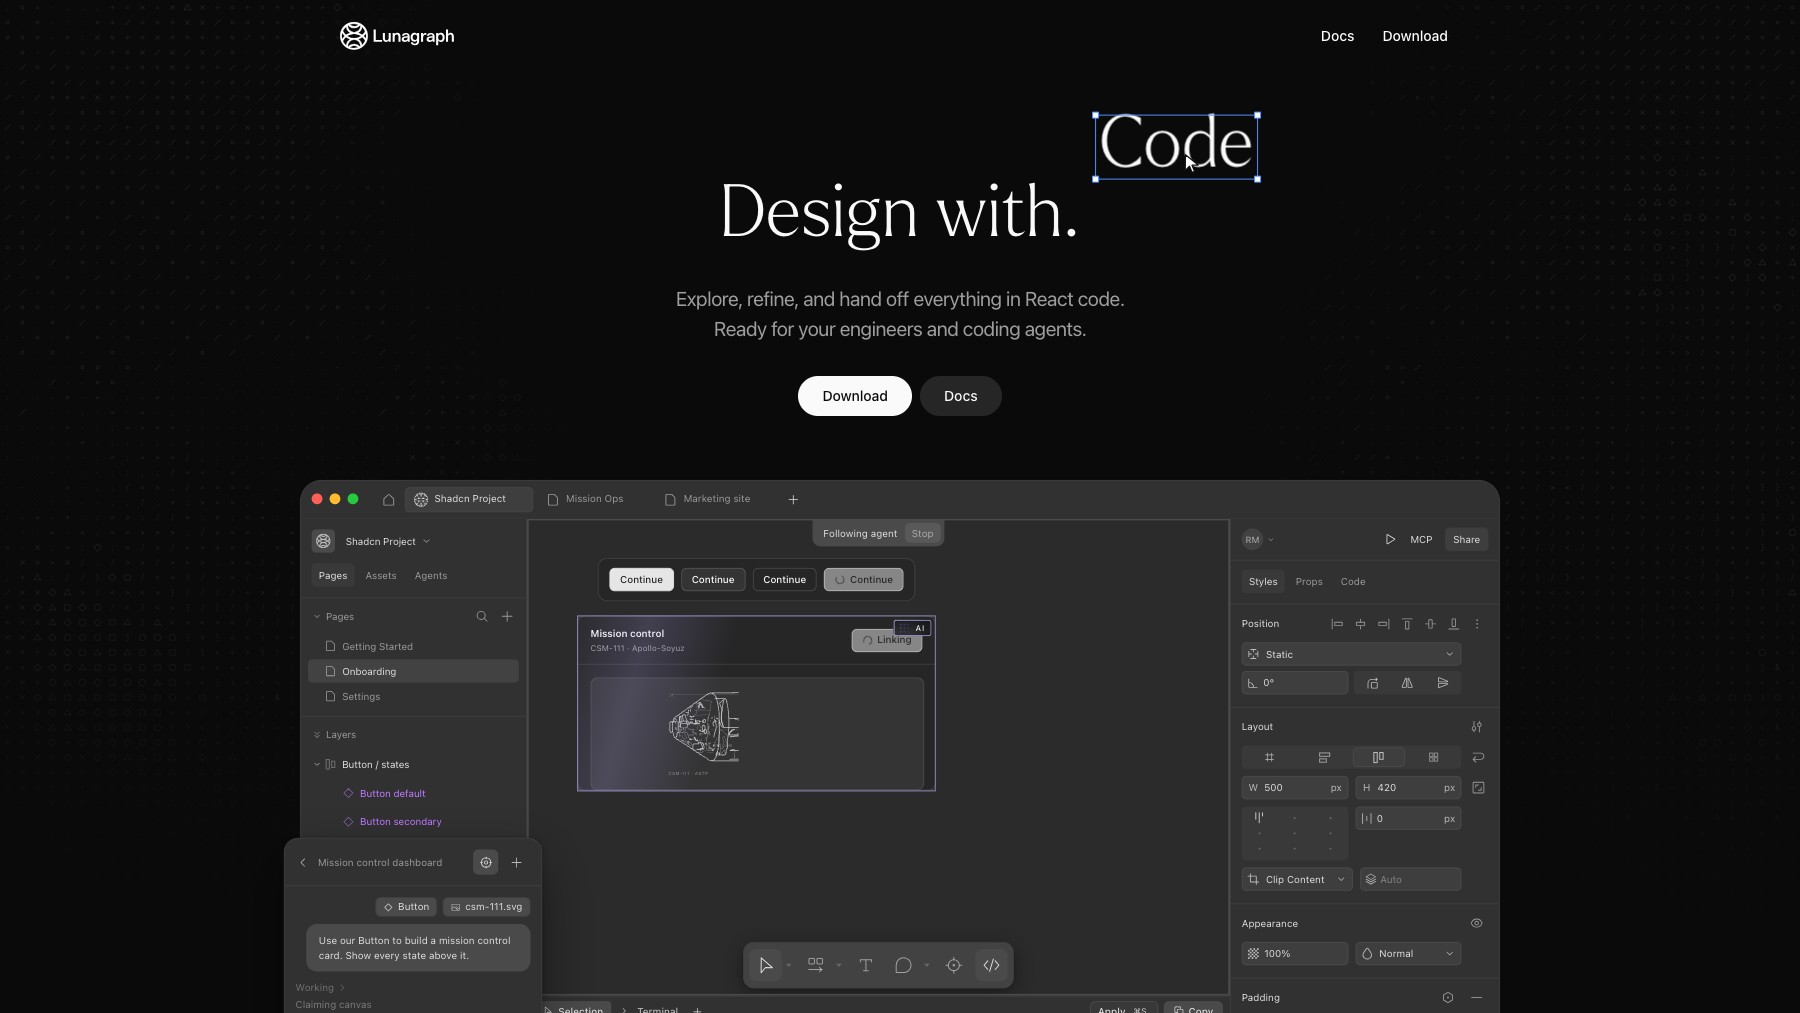Select the vertical stack layout mode
This screenshot has width=1800, height=1013.
point(1324,757)
